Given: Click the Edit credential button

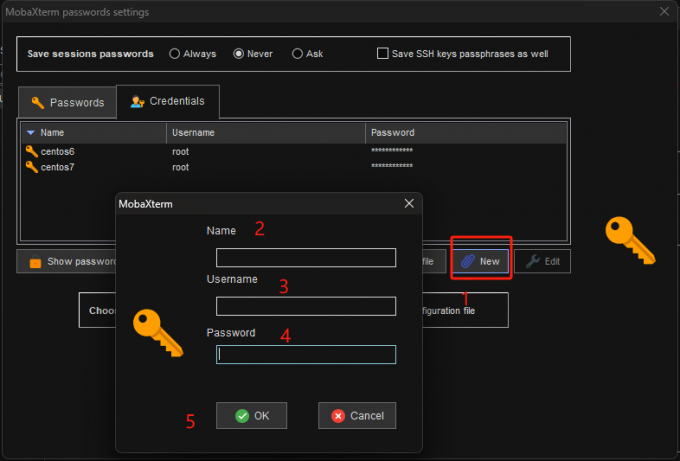Looking at the screenshot, I should click(543, 261).
